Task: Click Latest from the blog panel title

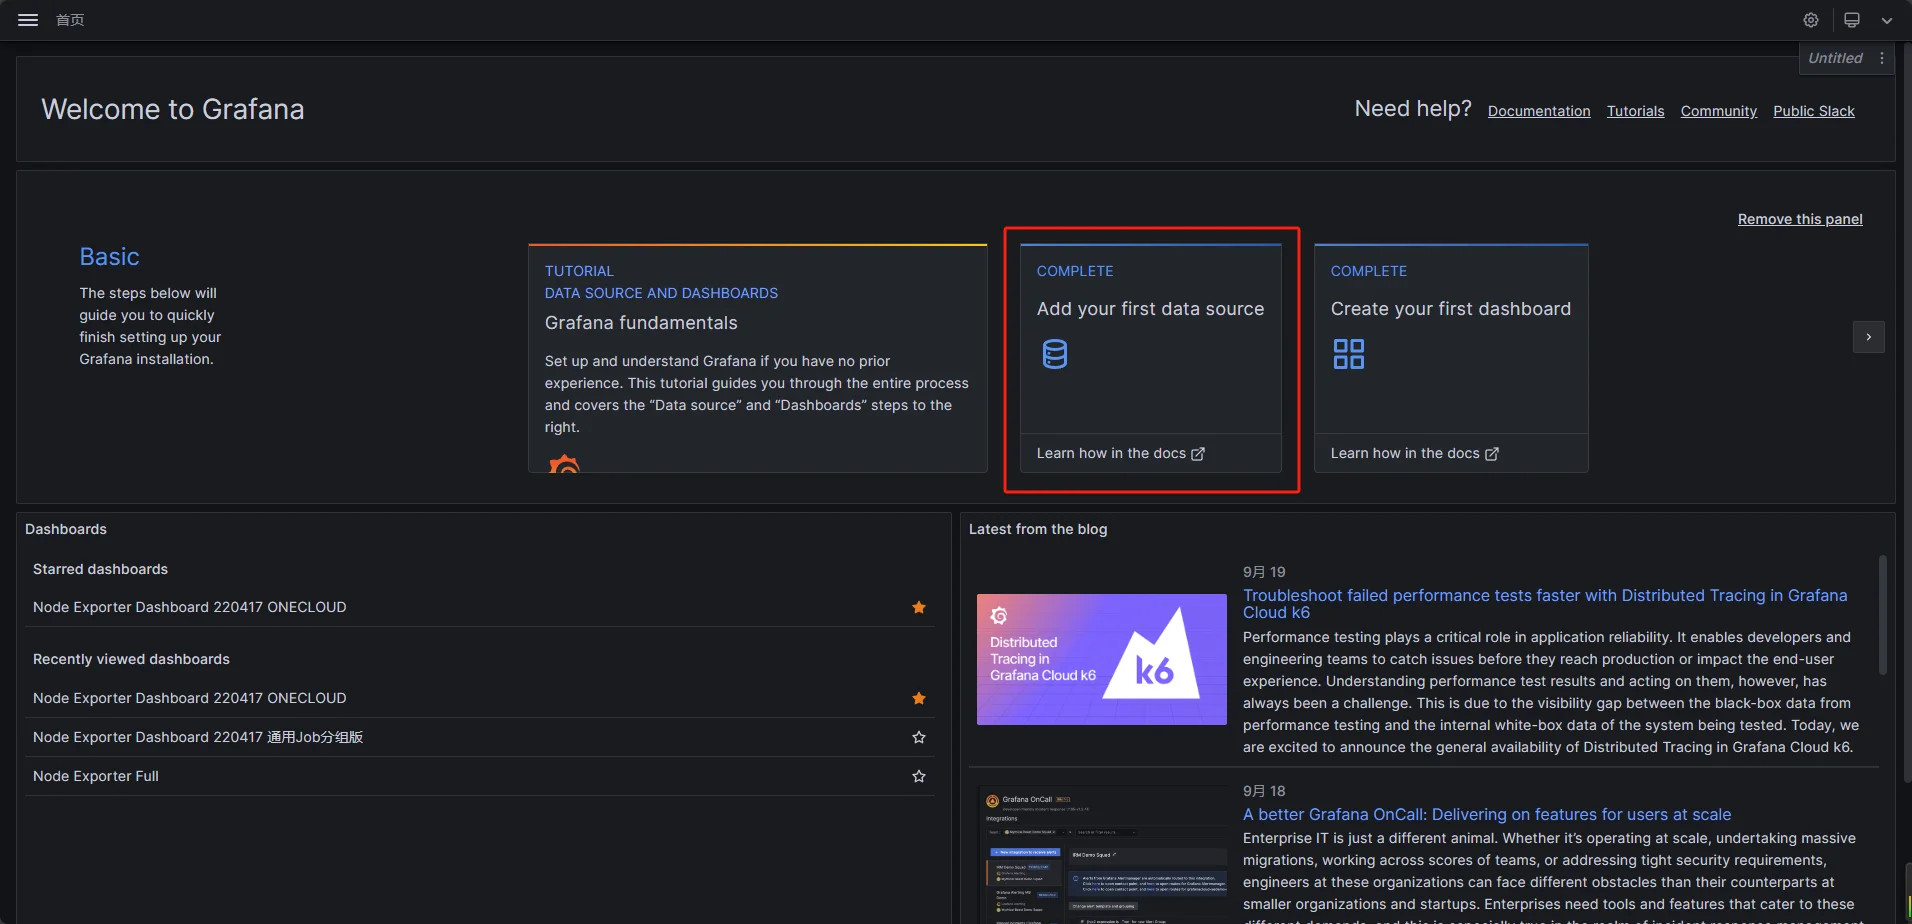Action: 1038,529
